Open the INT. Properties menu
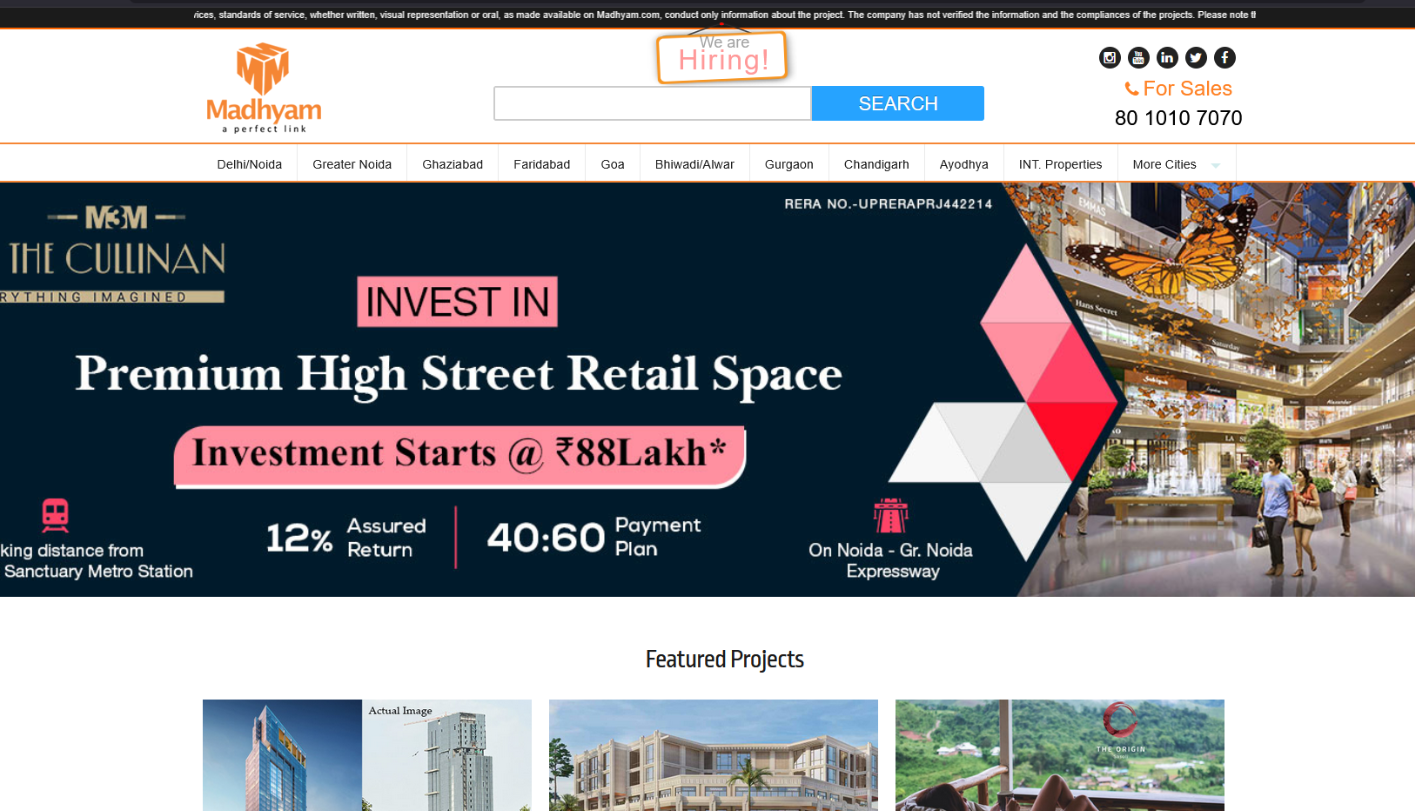 tap(1060, 164)
